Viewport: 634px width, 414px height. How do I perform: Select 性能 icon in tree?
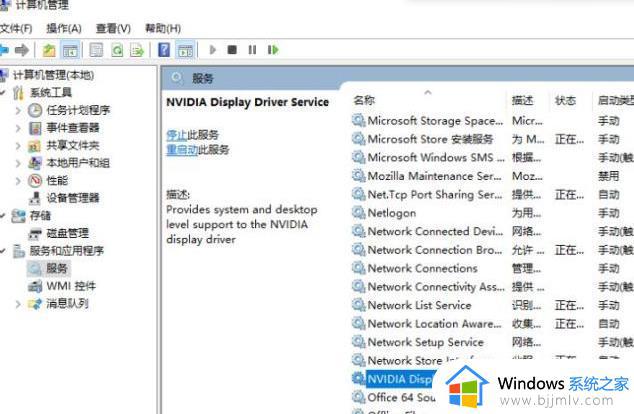(x=35, y=180)
